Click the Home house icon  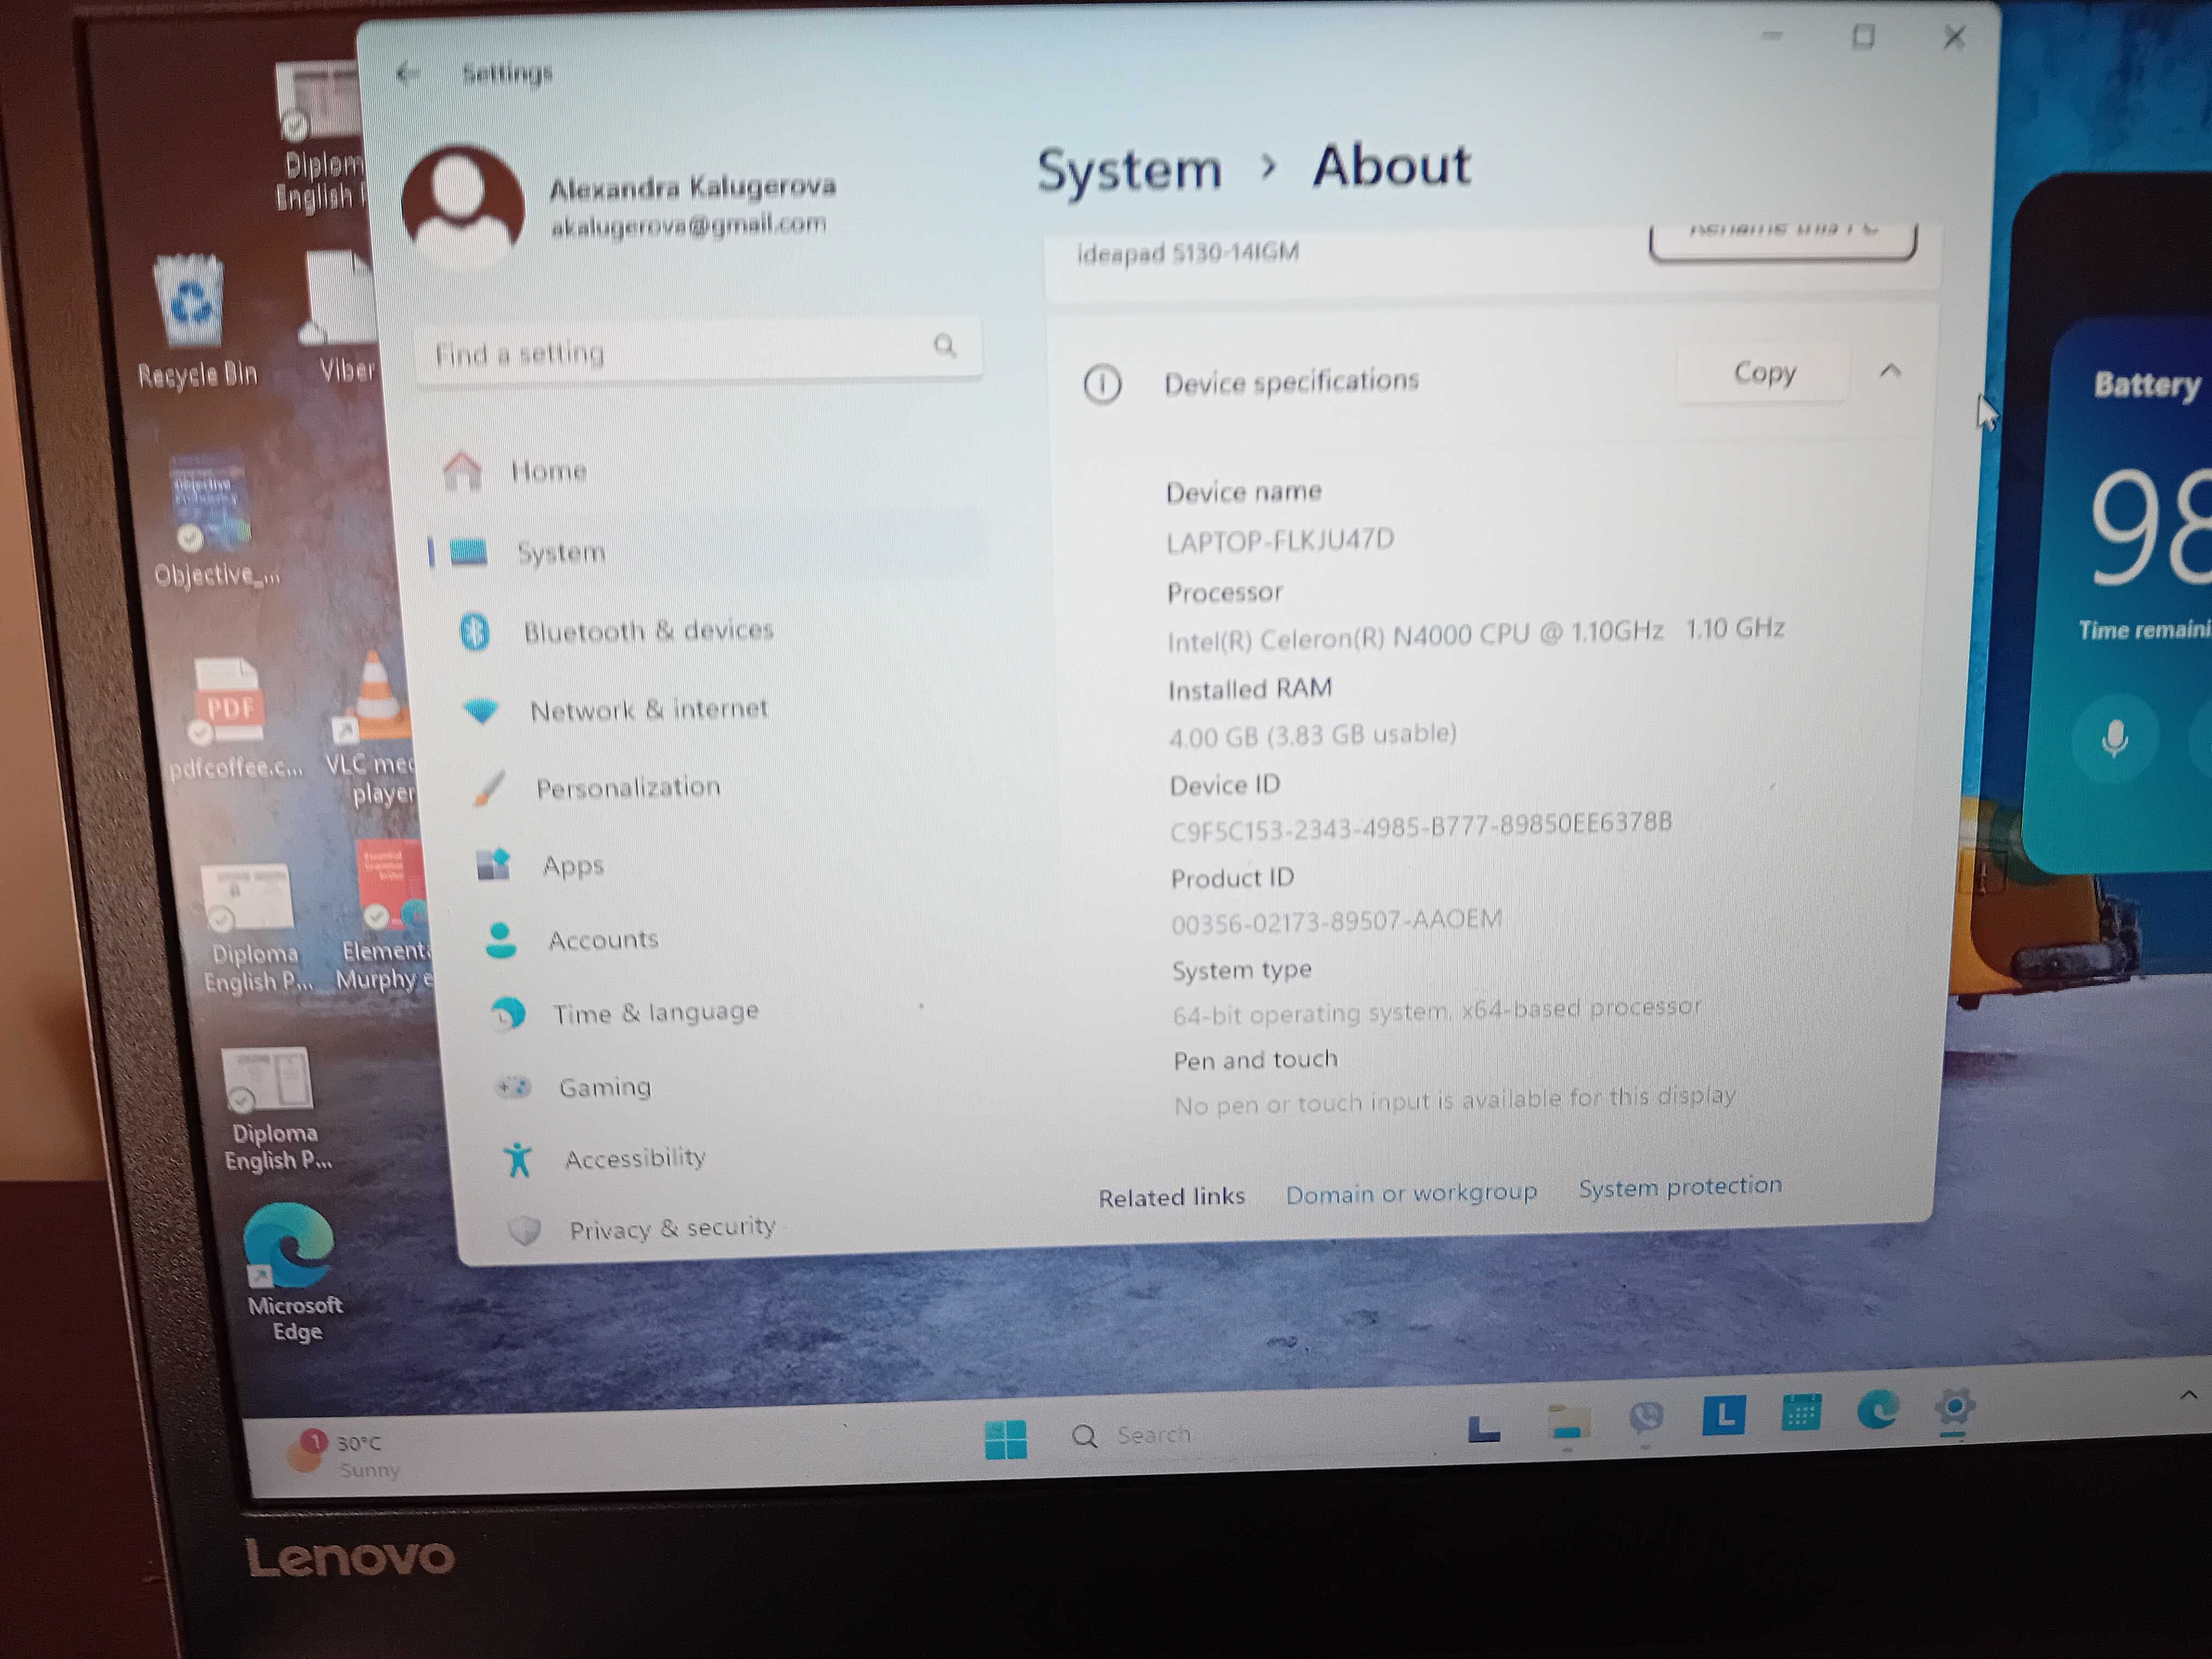click(x=463, y=471)
